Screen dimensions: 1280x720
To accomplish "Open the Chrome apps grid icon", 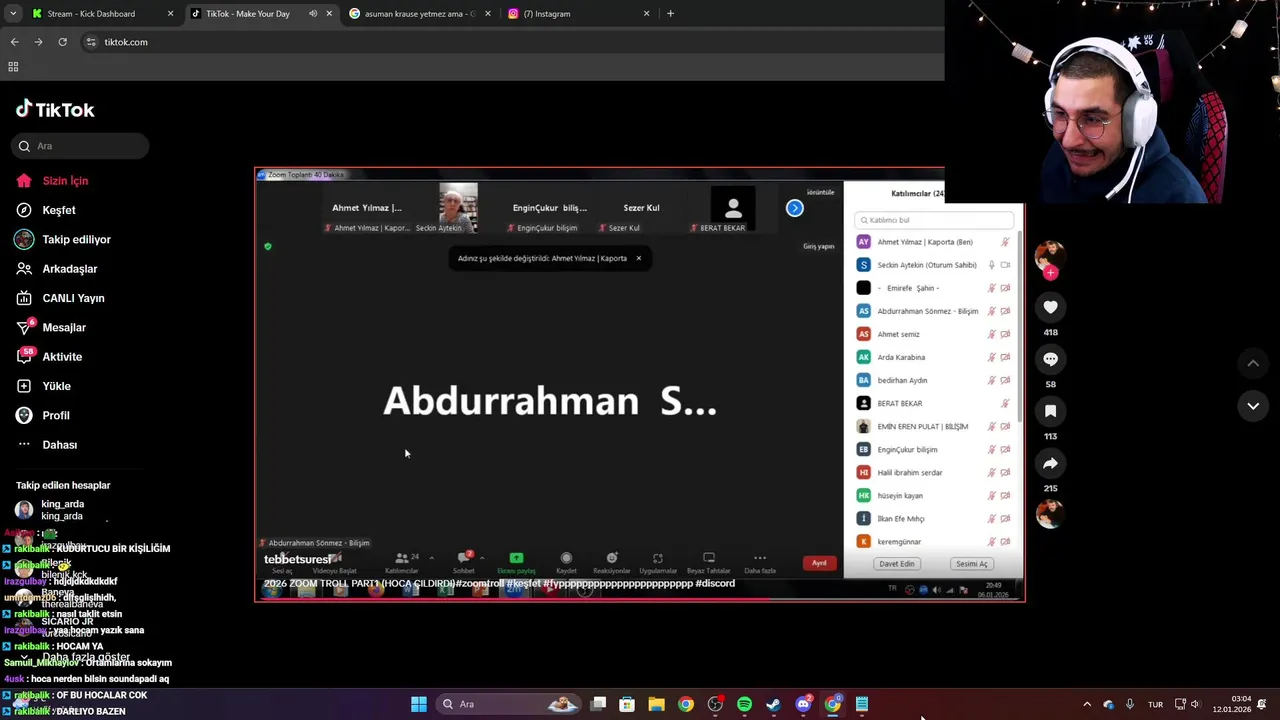I will (x=13, y=67).
